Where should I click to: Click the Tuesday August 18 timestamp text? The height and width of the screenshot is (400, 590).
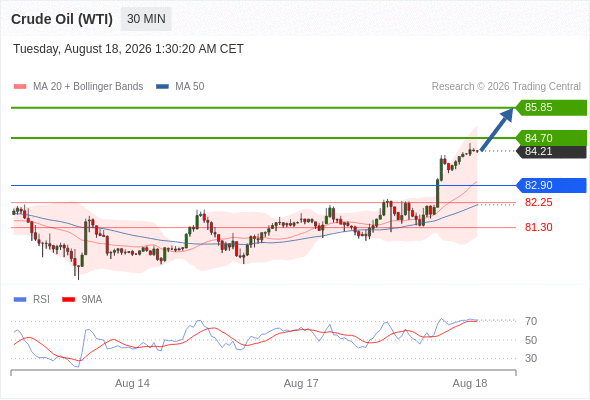[x=128, y=49]
